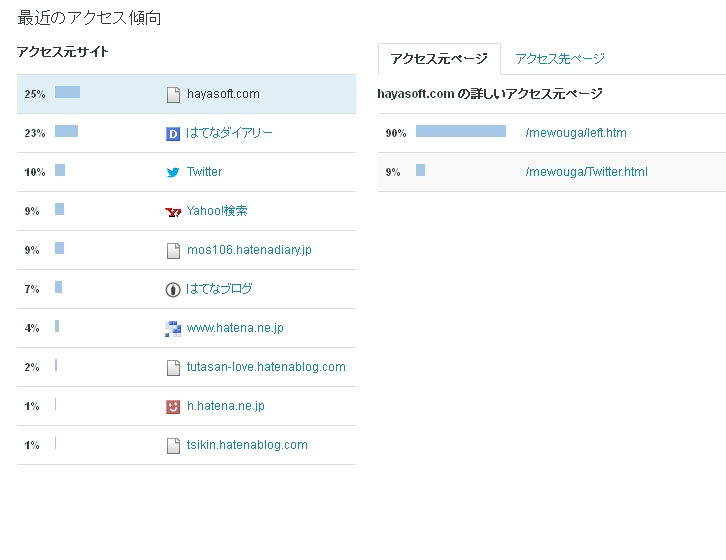Open the Twitter referrer link
The width and height of the screenshot is (726, 560).
(204, 172)
